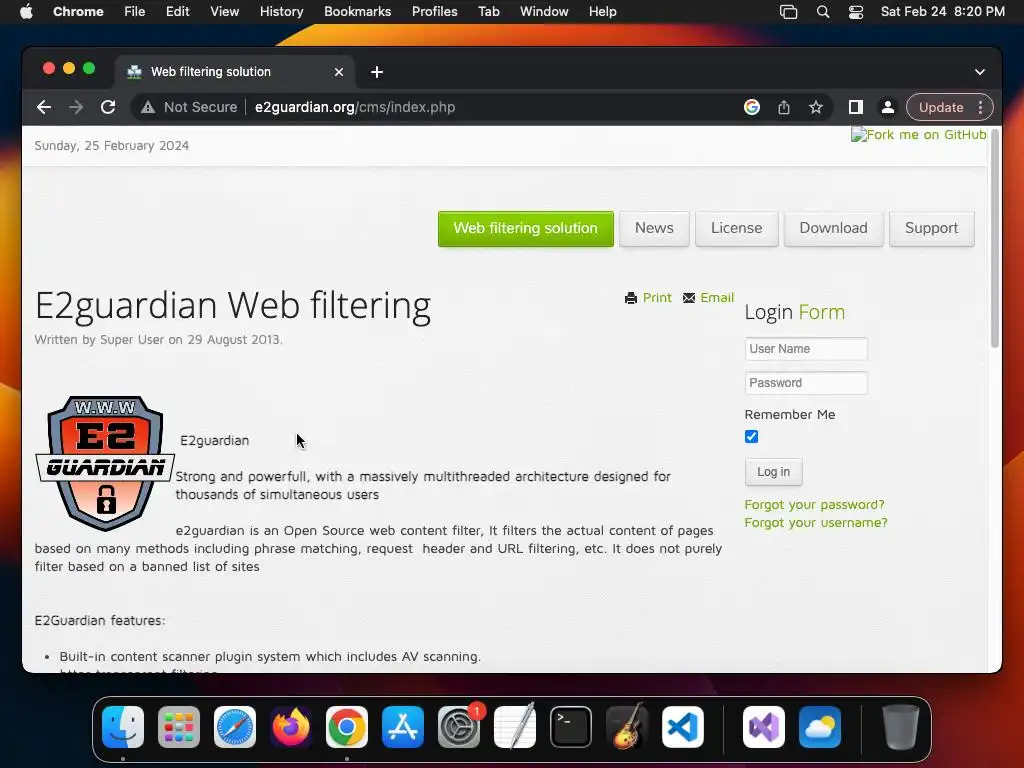Open Visual Studio purple icon in dock
1024x768 pixels.
(x=764, y=727)
